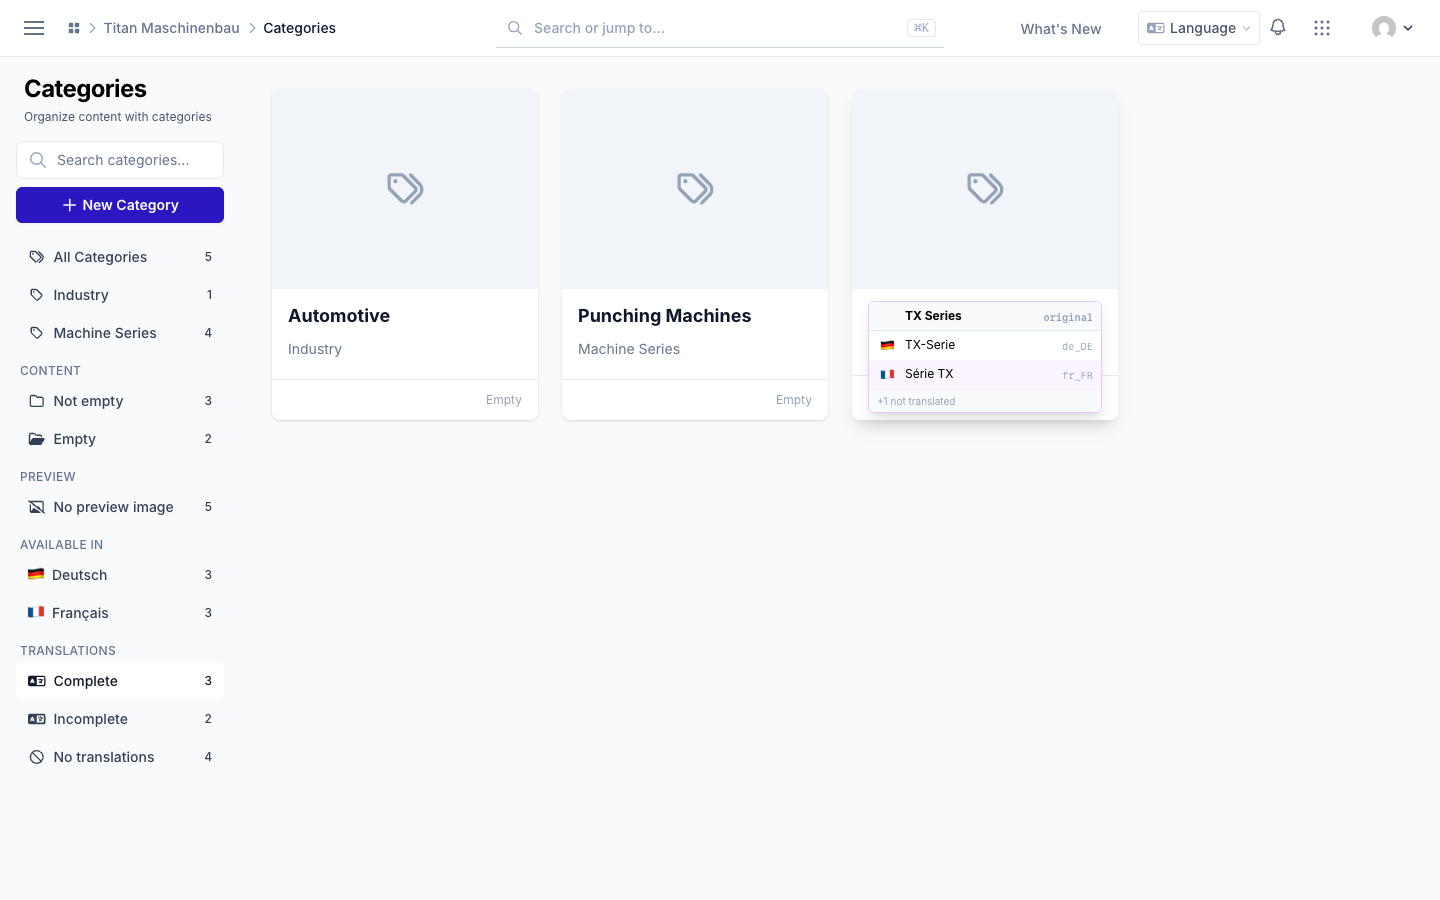Click the user avatar icon
This screenshot has height=900, width=1440.
[x=1384, y=28]
